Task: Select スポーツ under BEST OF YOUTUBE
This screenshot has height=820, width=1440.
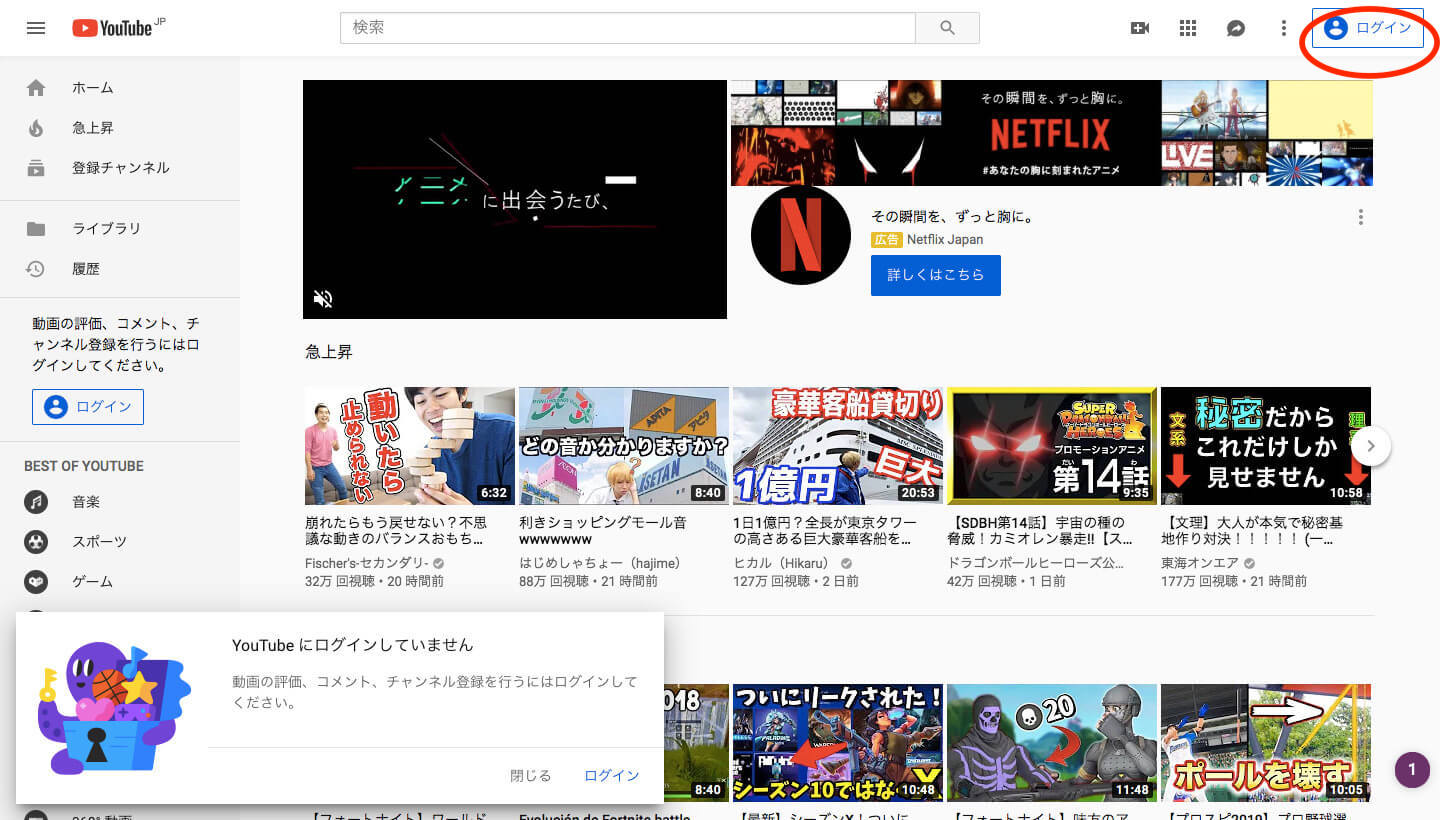Action: (120, 542)
